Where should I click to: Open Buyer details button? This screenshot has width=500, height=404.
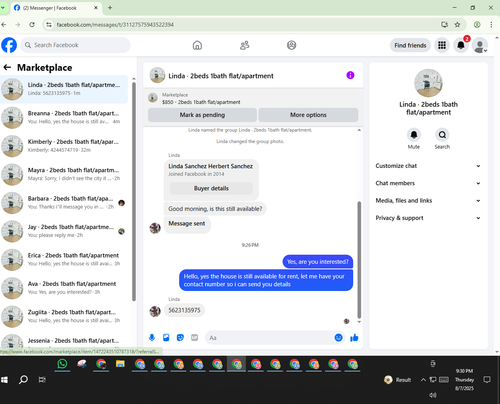(x=211, y=188)
